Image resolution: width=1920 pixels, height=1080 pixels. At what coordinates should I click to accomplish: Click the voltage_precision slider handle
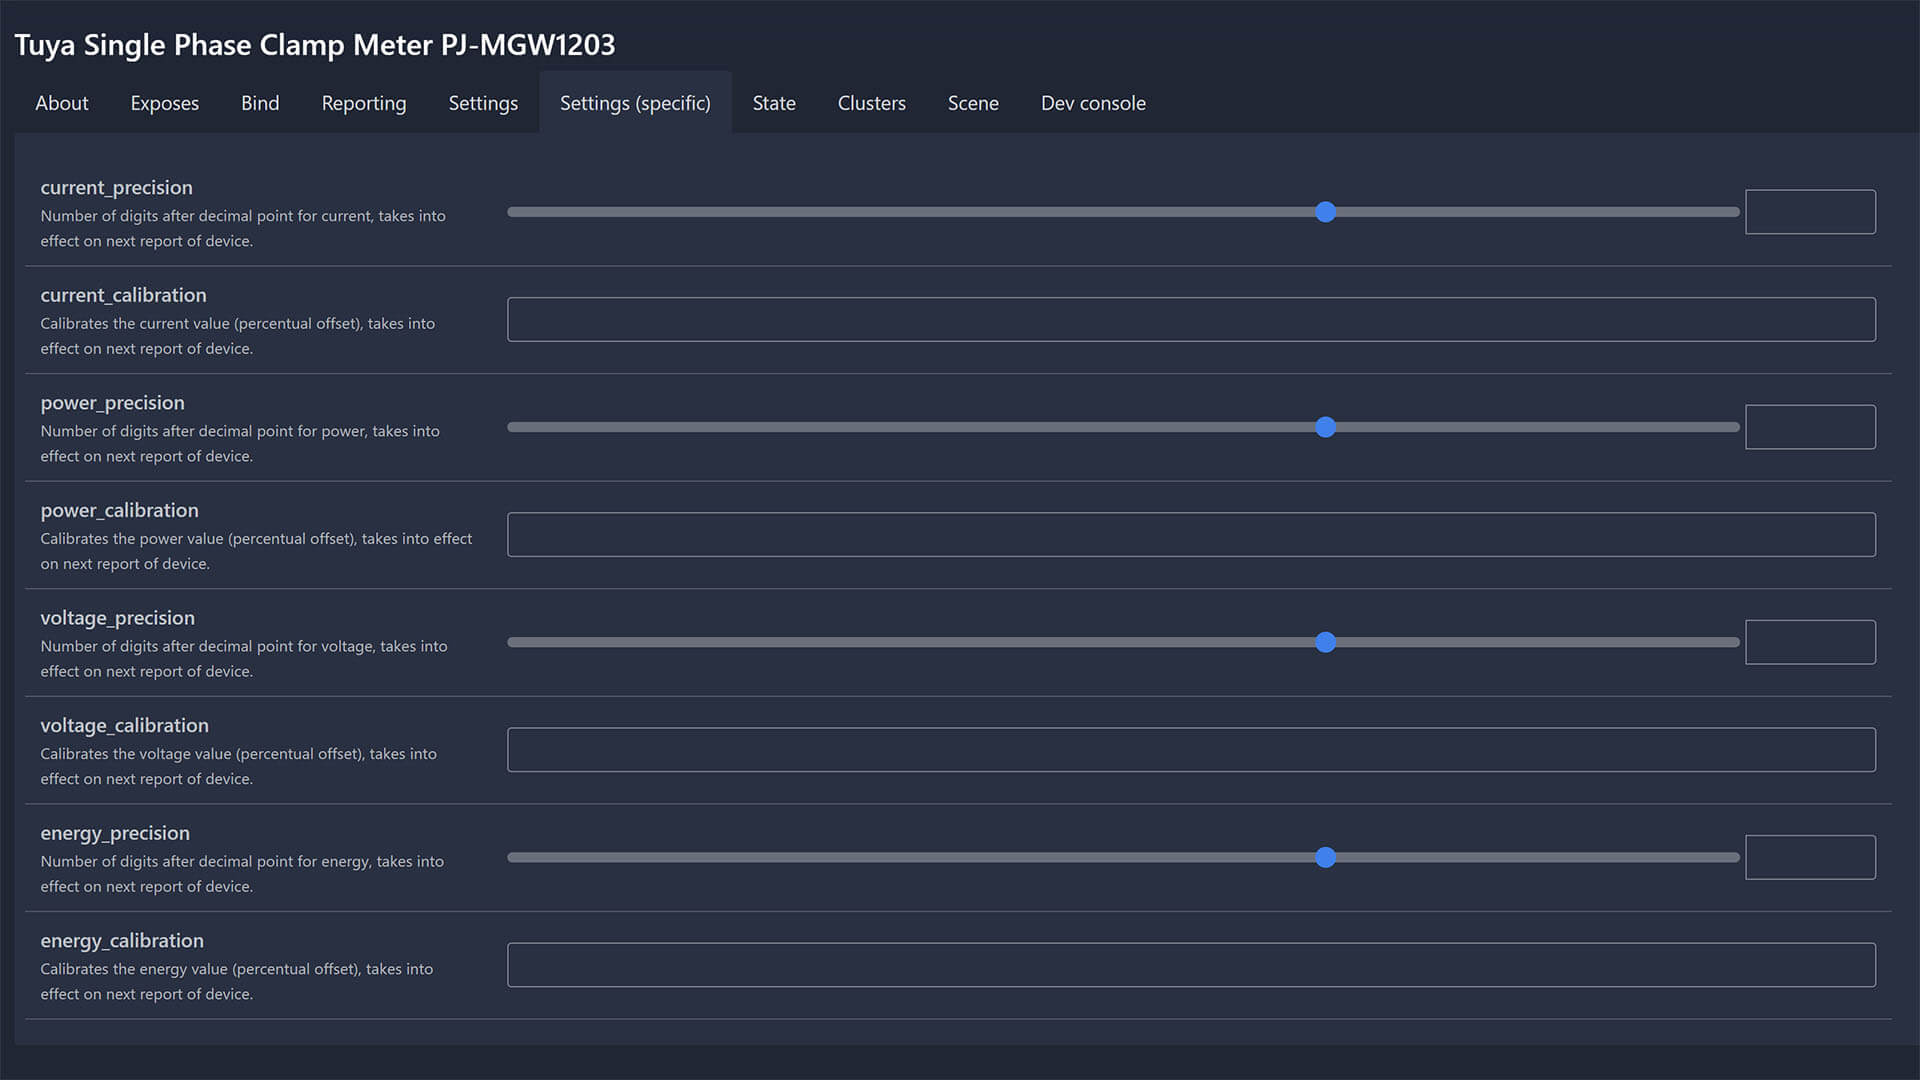[x=1325, y=642]
